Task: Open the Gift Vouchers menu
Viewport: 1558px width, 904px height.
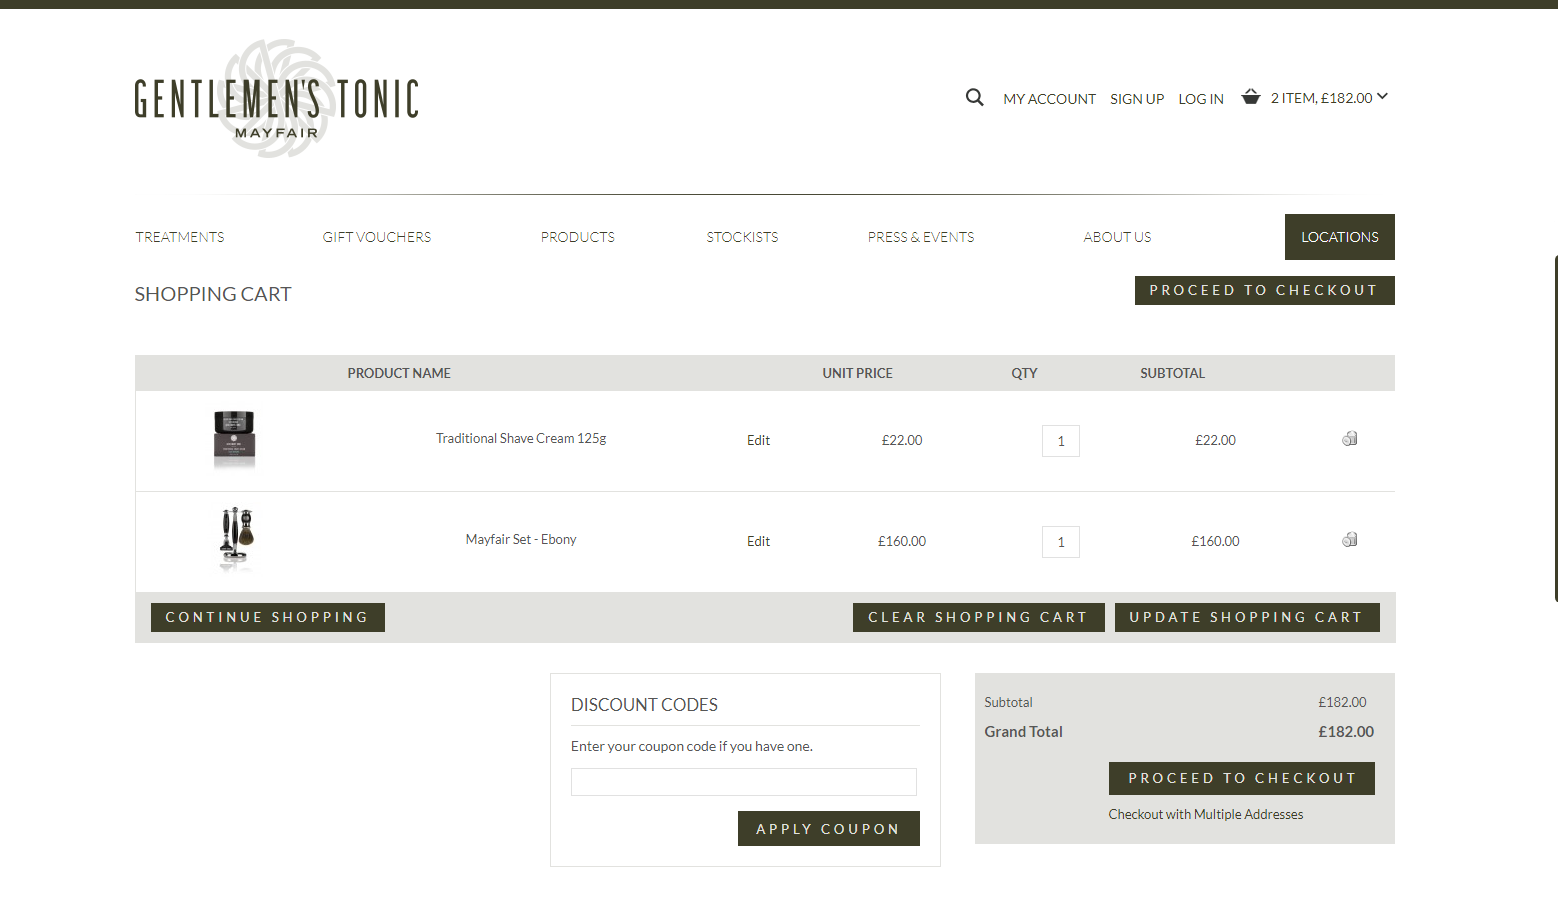Action: 377,237
